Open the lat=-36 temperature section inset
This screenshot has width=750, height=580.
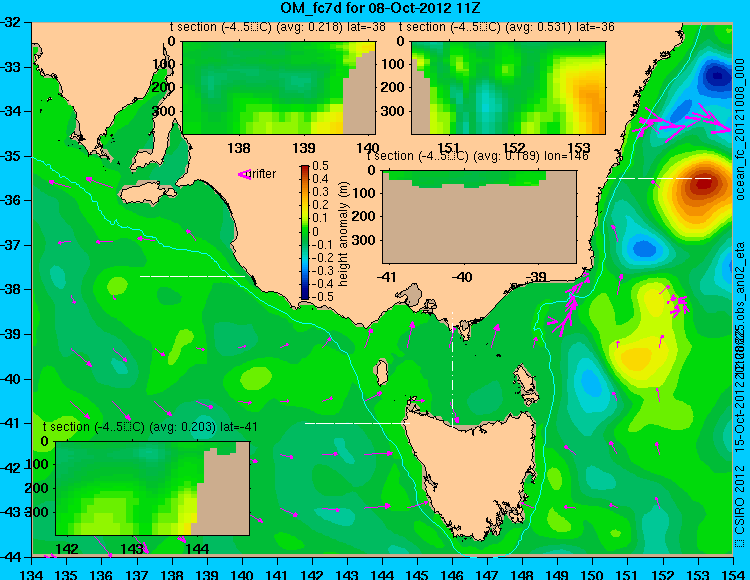[x=508, y=88]
